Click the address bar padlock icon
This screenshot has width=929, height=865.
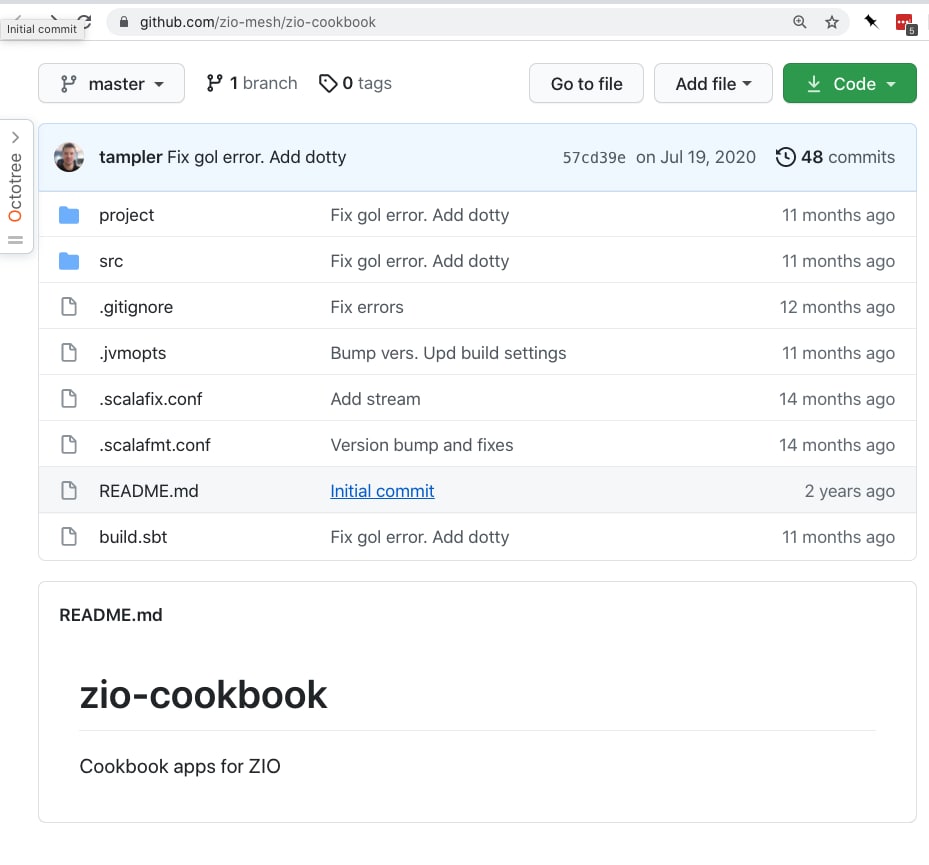(x=123, y=22)
